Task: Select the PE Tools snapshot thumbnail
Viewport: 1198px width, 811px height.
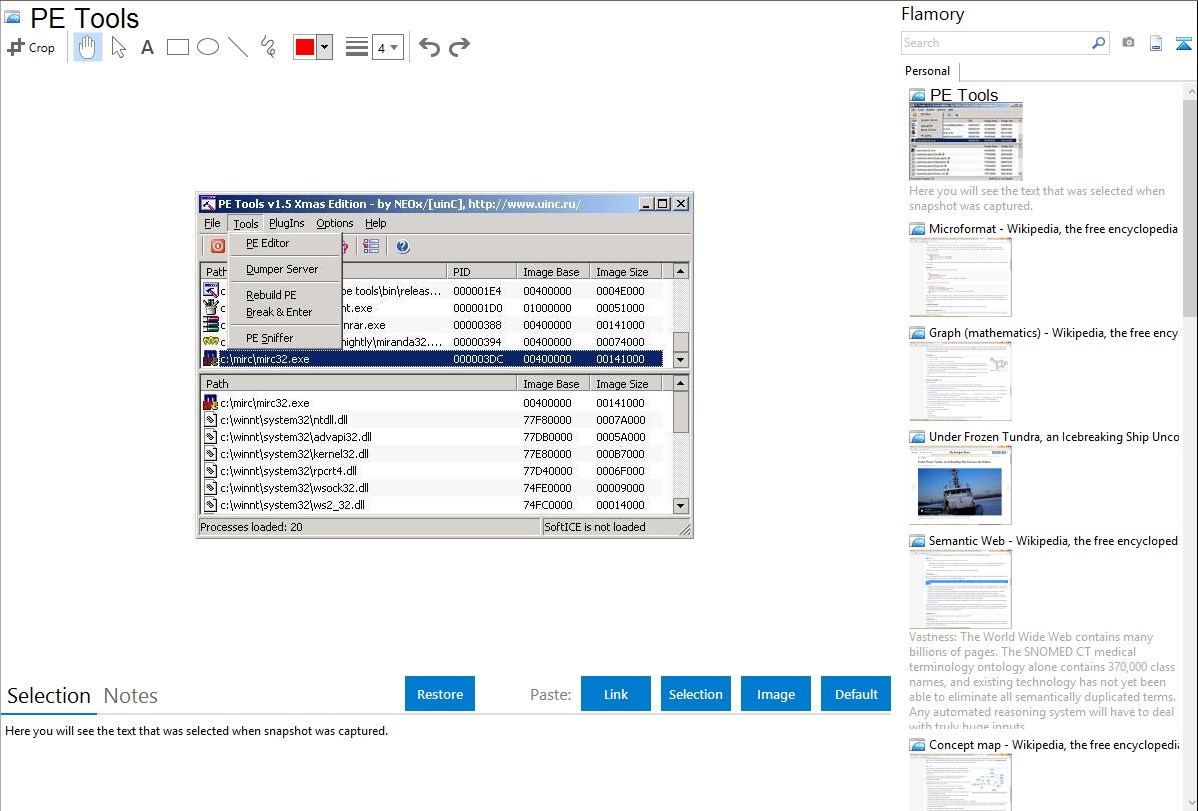Action: tap(966, 142)
